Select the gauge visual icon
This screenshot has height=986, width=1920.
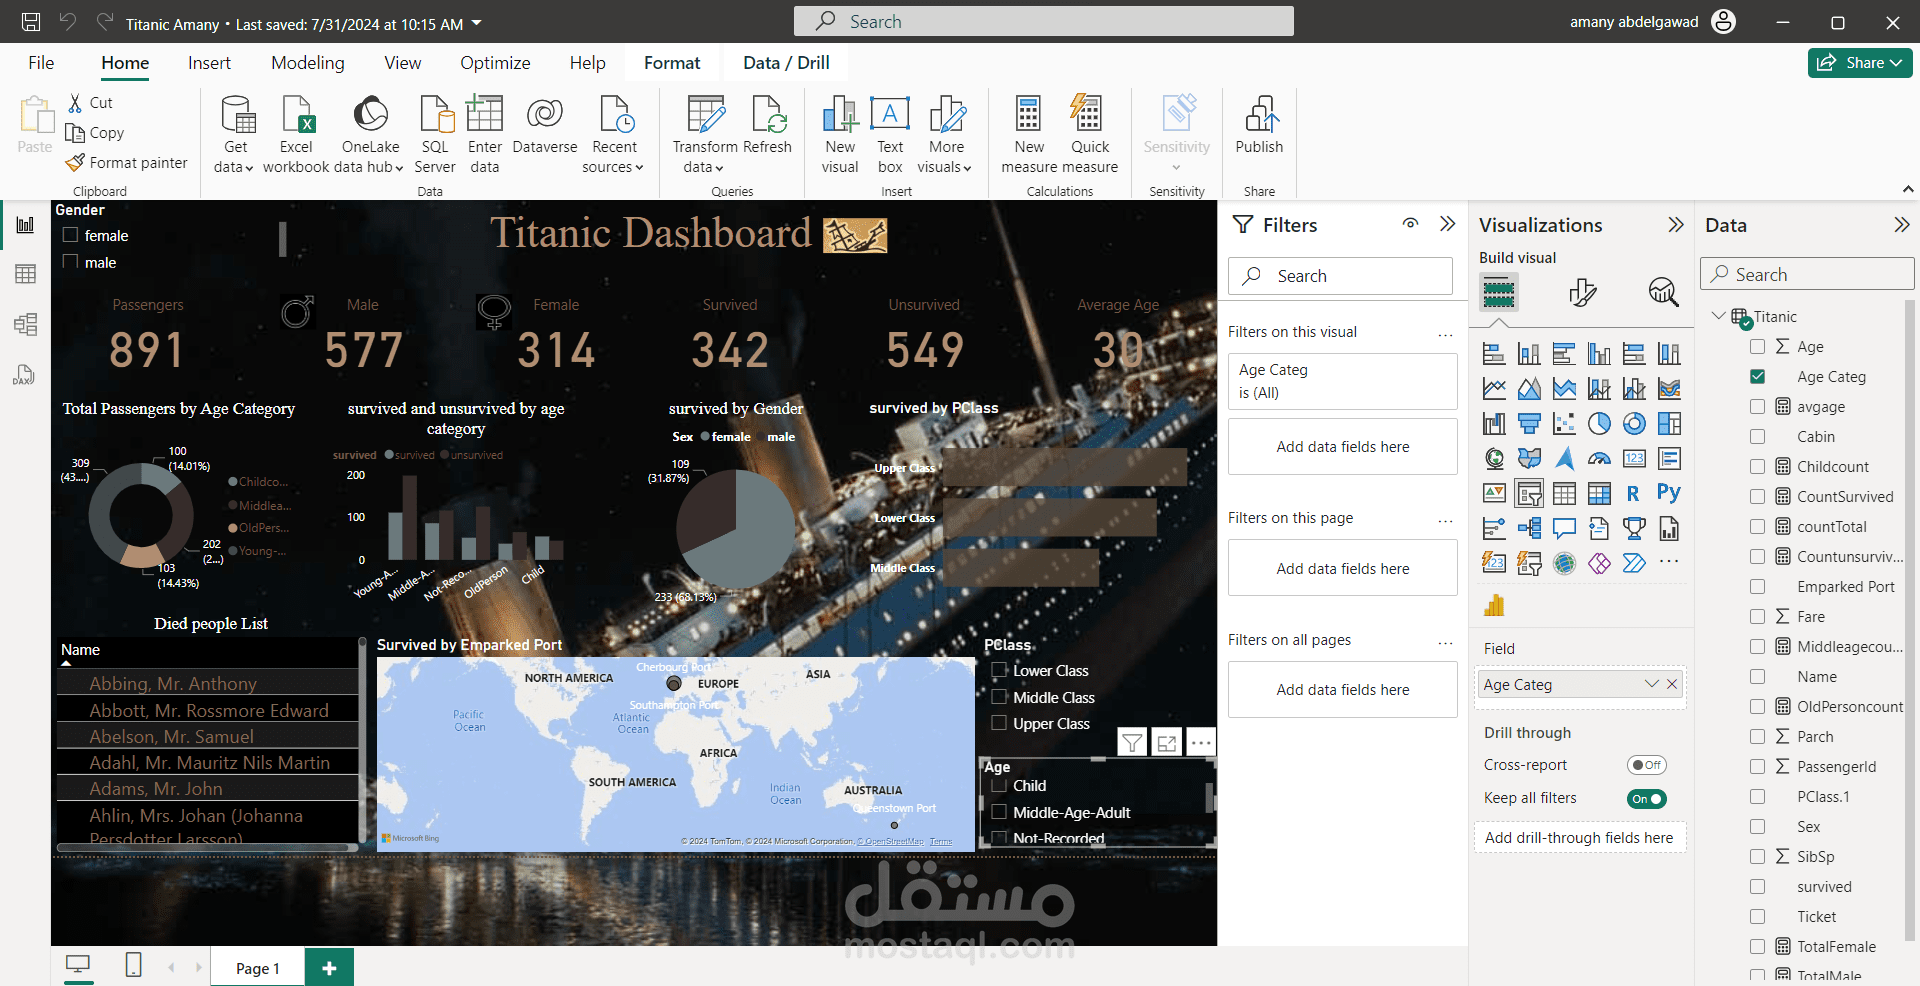[1599, 459]
